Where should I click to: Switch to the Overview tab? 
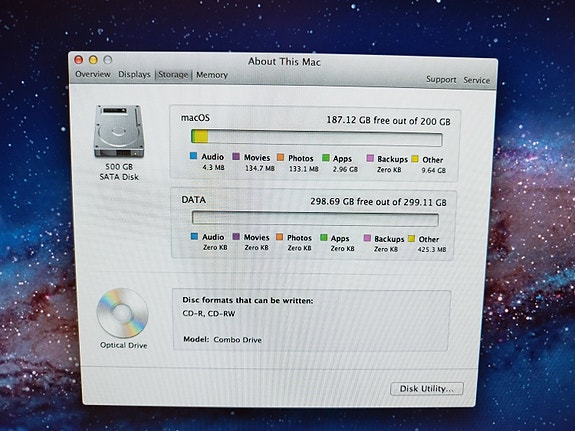(93, 74)
